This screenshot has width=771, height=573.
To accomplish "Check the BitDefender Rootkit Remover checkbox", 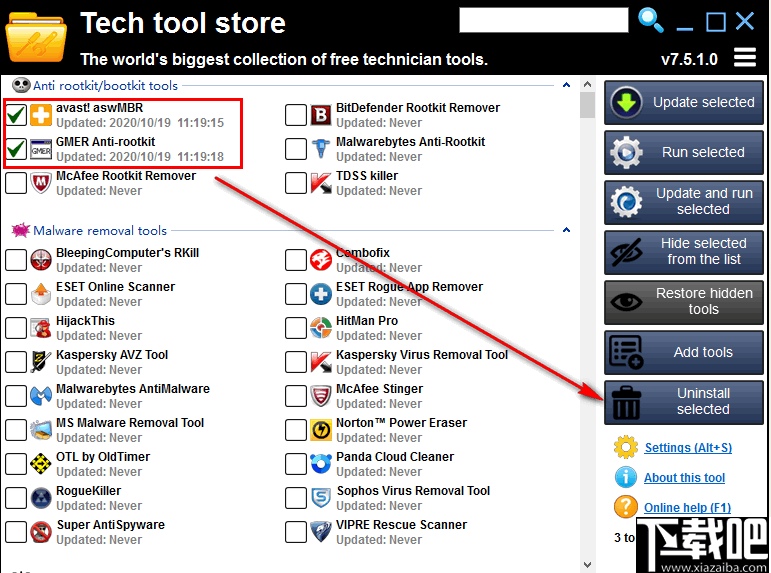I will [296, 115].
